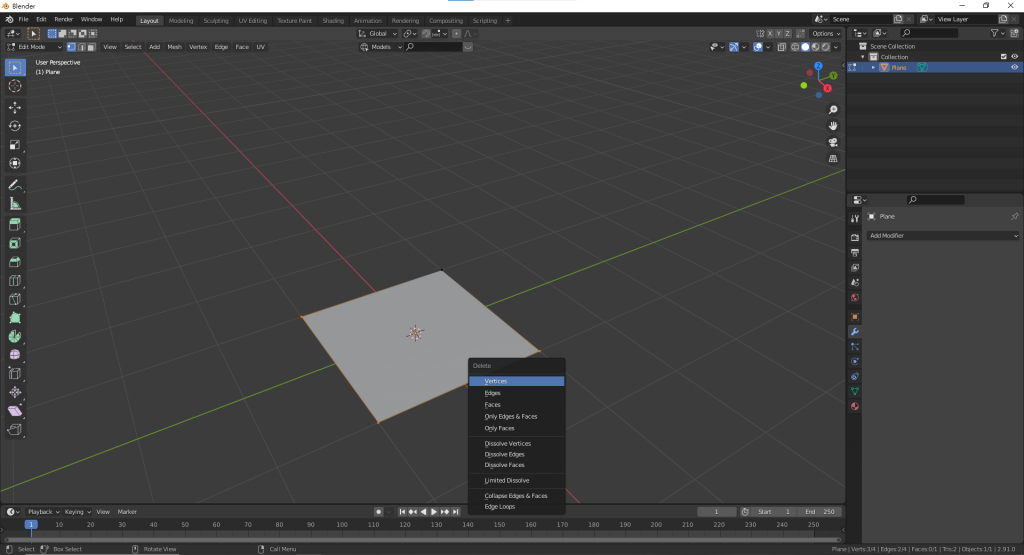This screenshot has width=1024, height=555.
Task: Select the Shear tool
Action: coord(15,411)
